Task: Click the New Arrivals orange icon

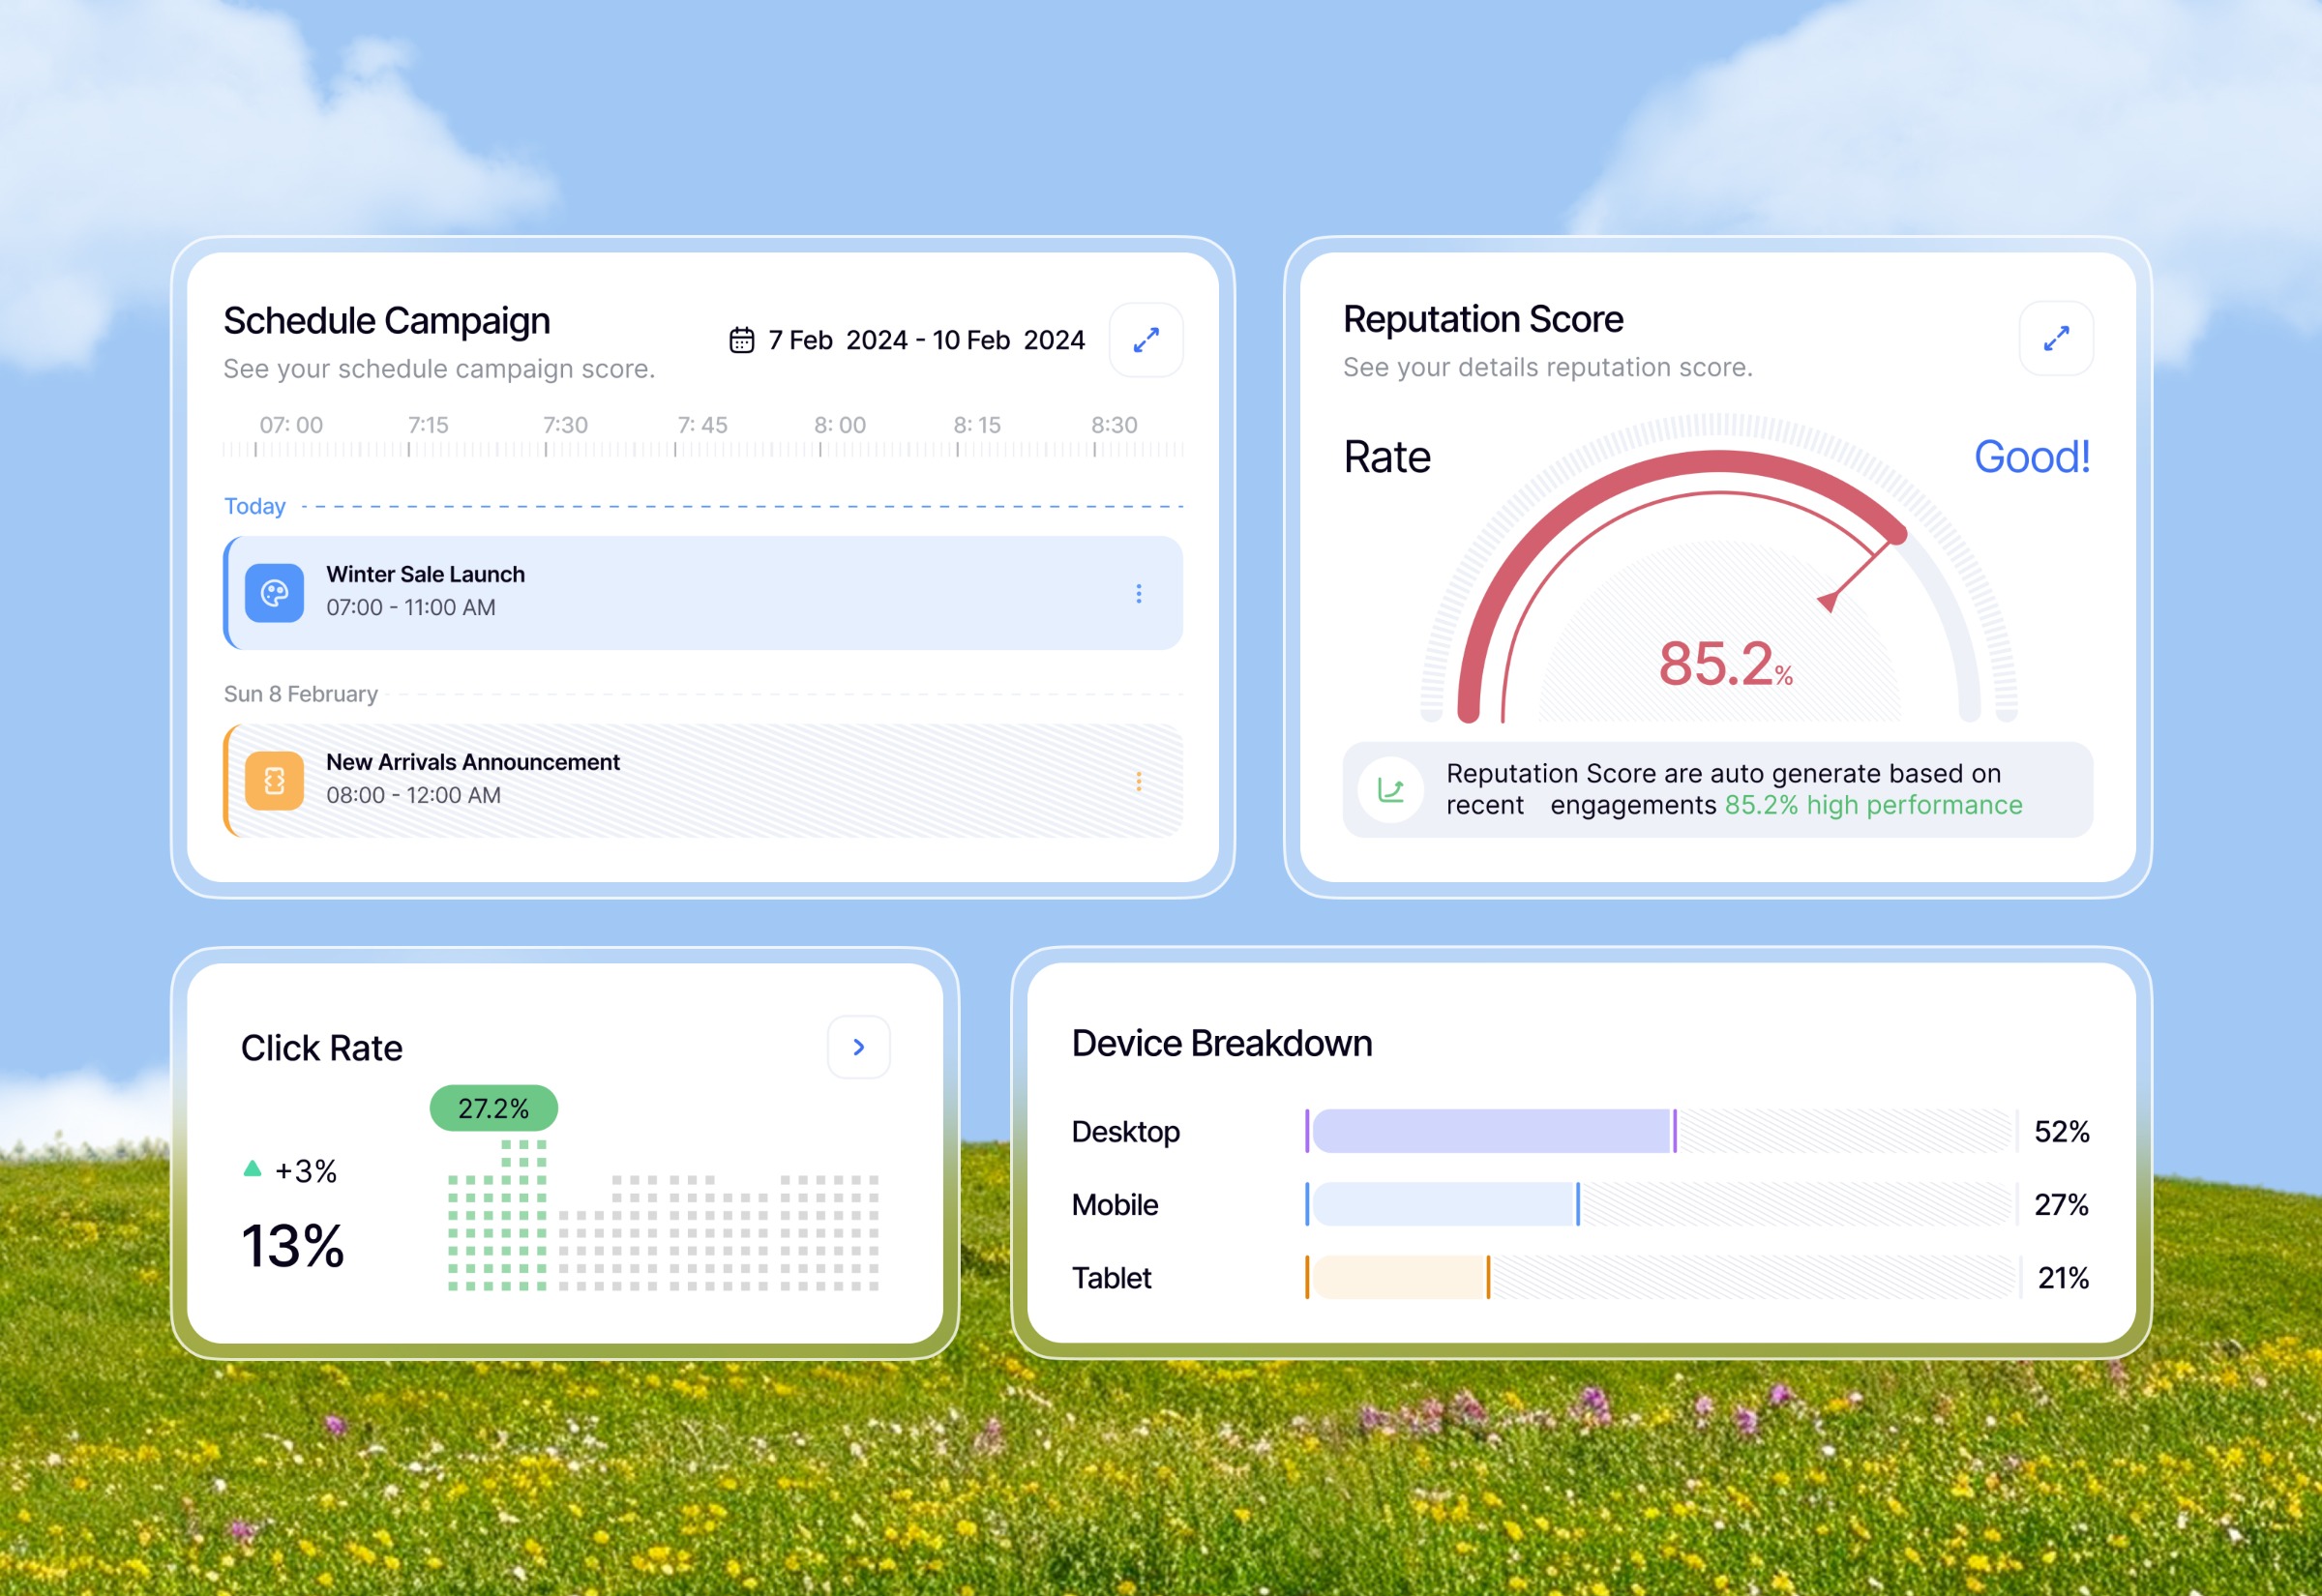Action: click(x=274, y=780)
